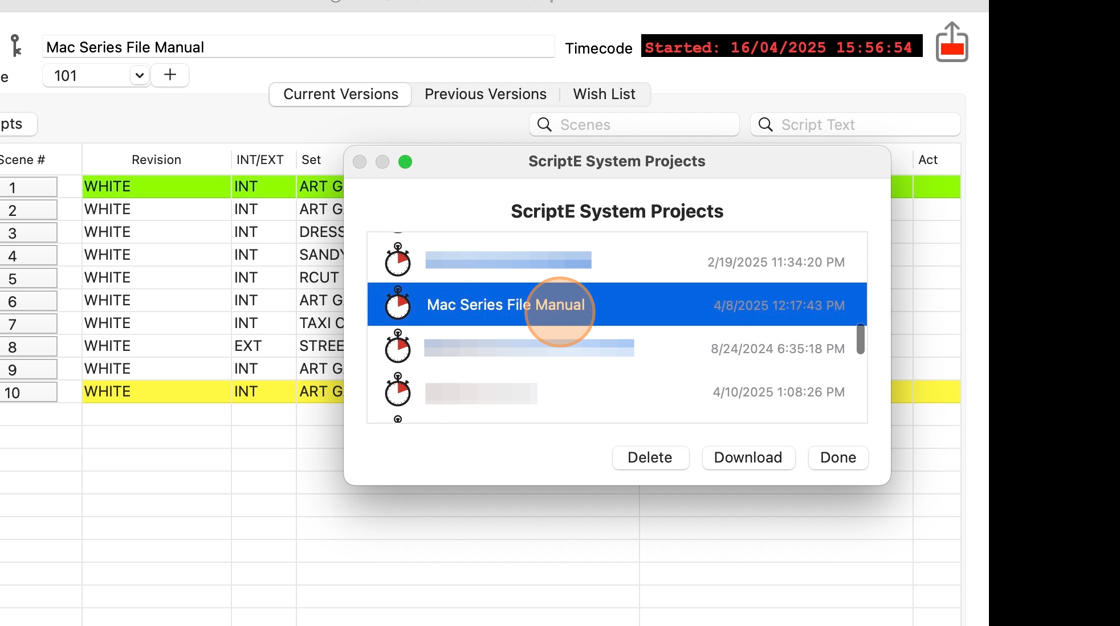Click scene number 3 button
The image size is (1120, 626).
(x=28, y=233)
